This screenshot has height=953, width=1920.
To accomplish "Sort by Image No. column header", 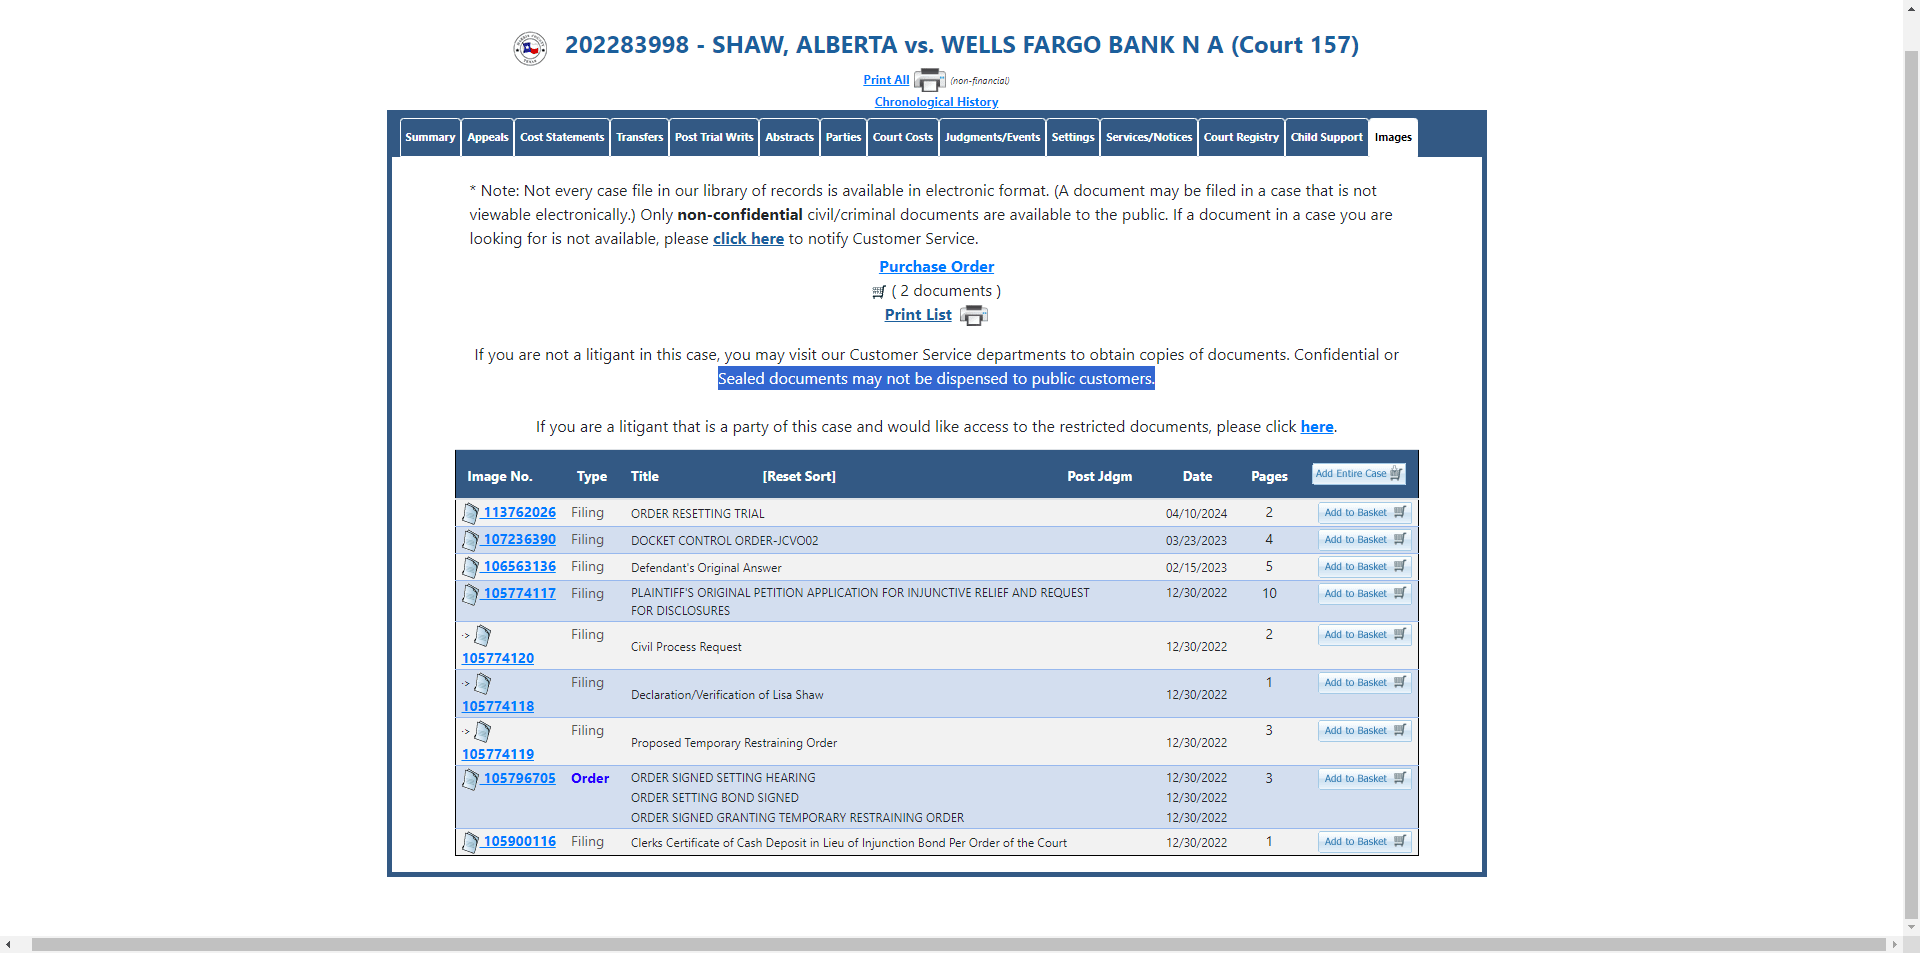I will 499,477.
